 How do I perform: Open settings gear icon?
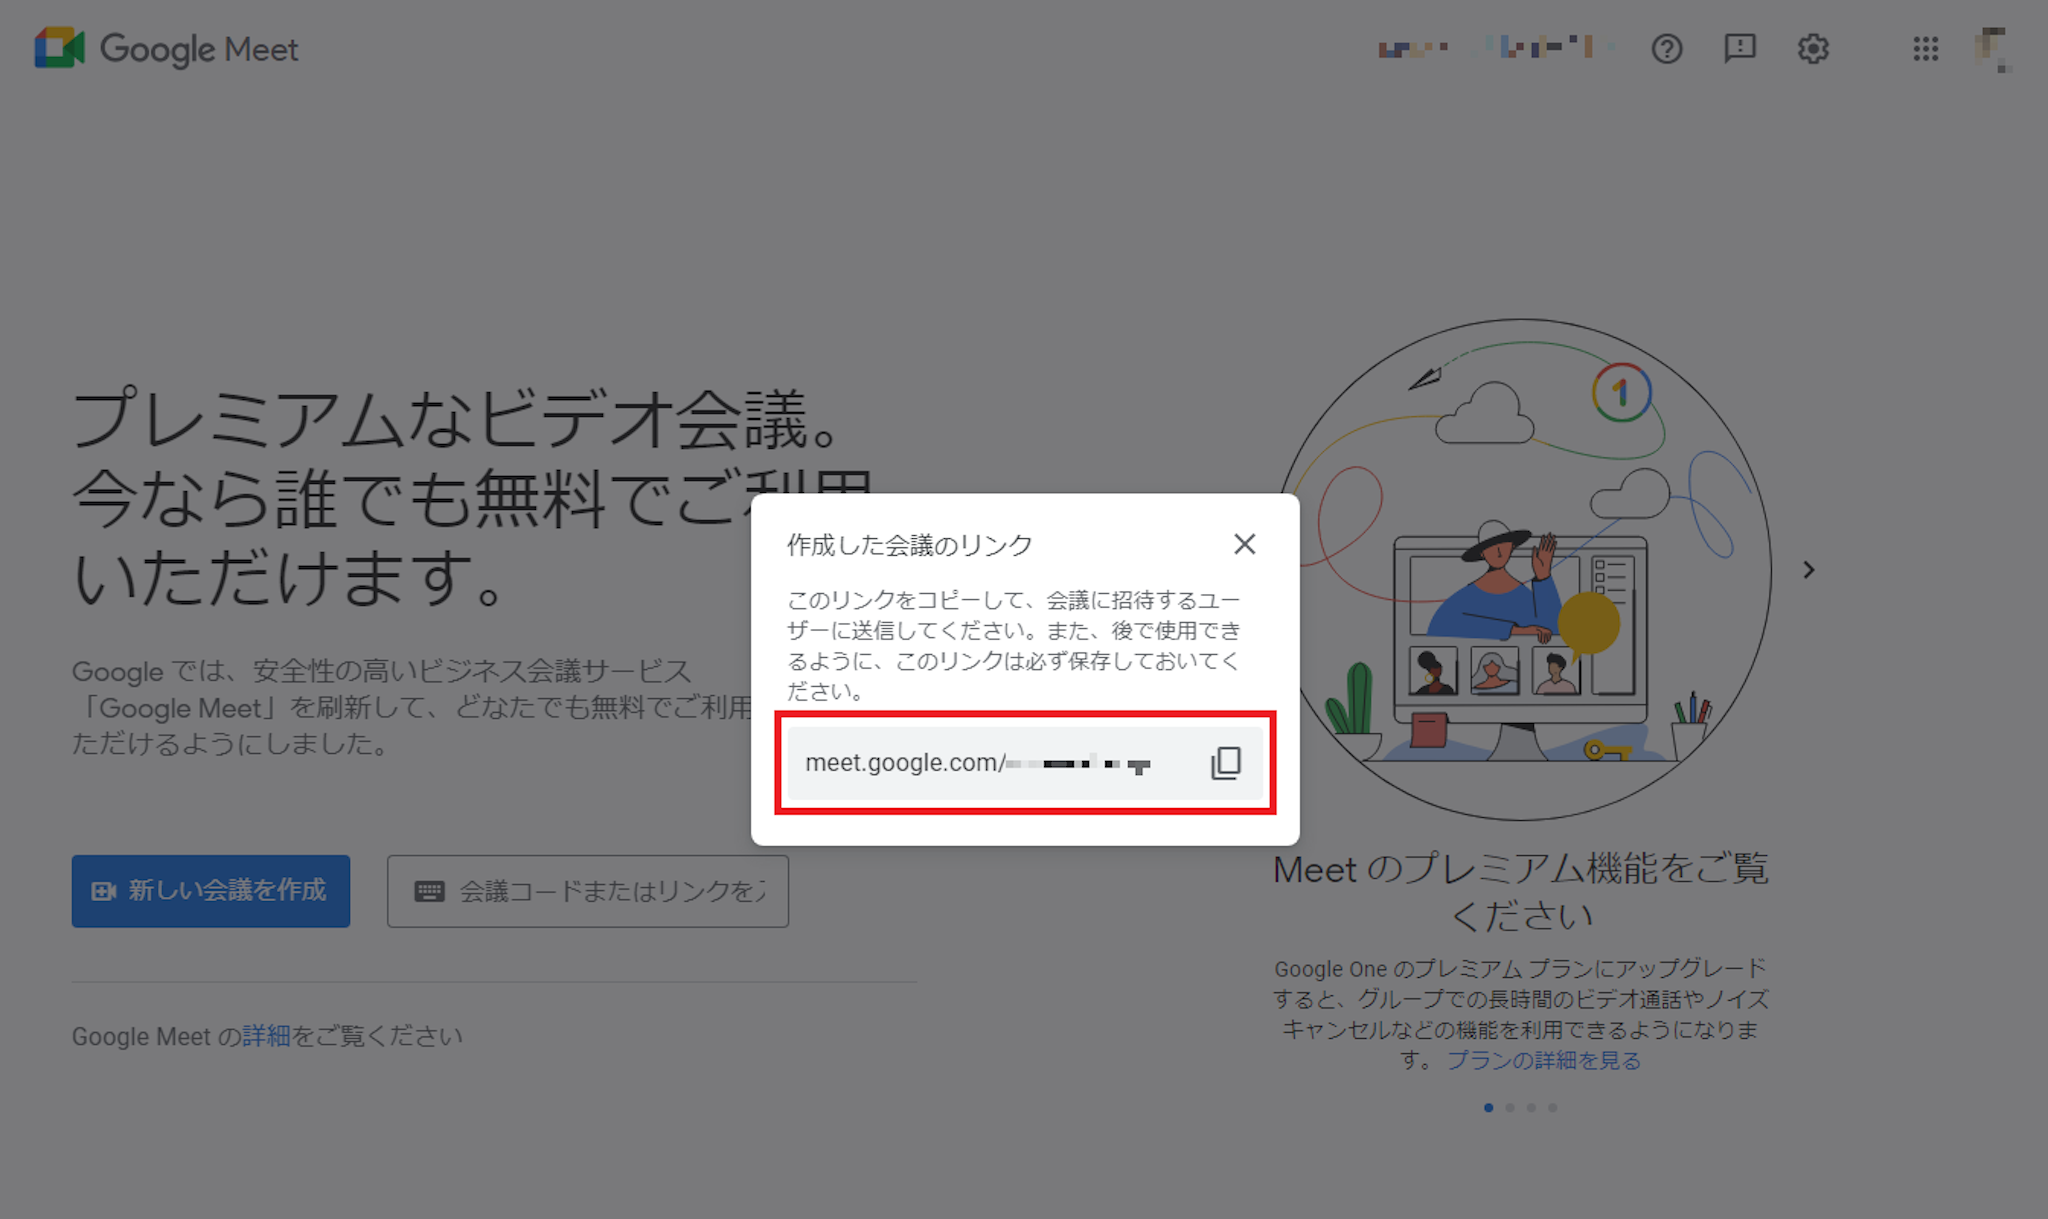pos(1812,49)
